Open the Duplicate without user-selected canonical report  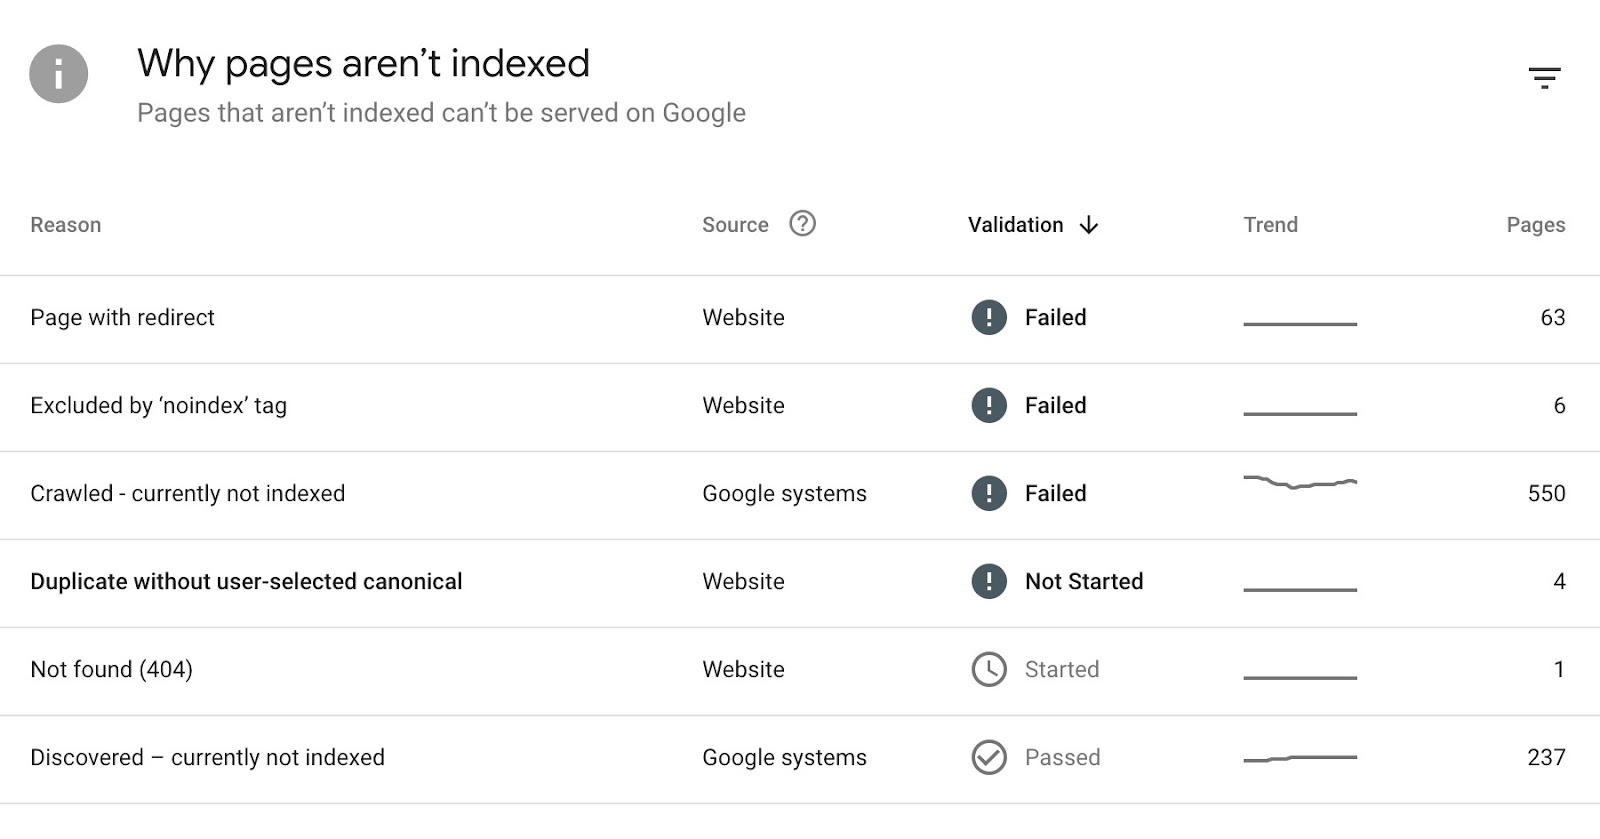click(246, 581)
